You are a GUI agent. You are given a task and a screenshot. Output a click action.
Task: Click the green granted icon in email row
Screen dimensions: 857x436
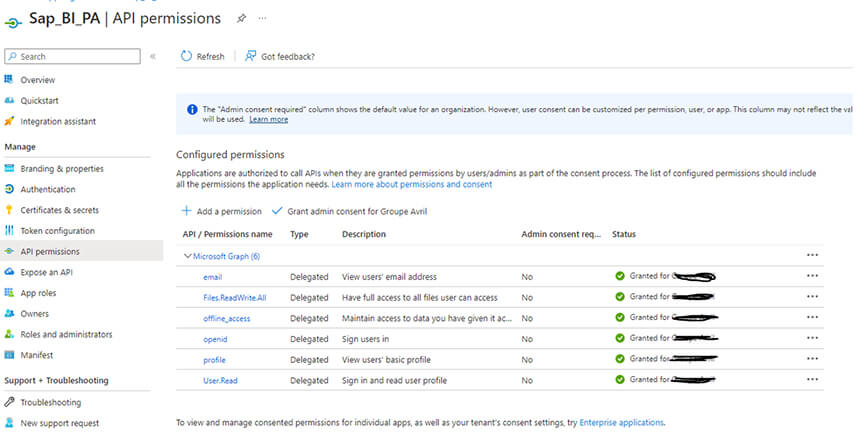tap(620, 276)
